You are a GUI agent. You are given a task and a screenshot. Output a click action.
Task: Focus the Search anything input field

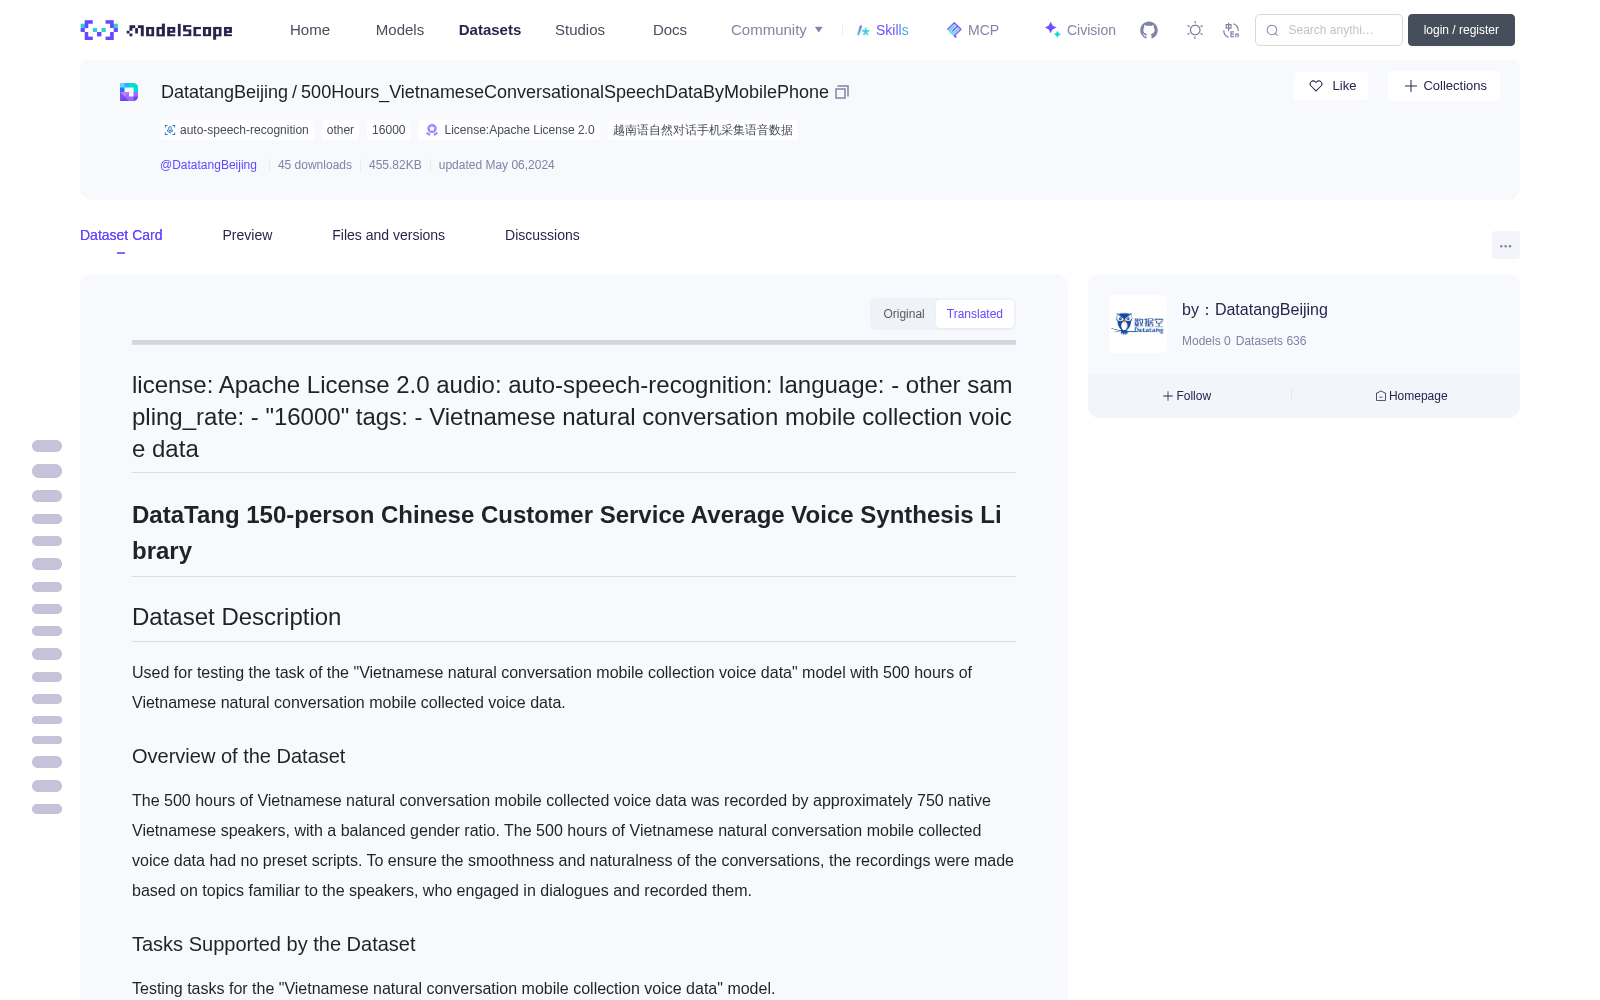pos(1329,30)
